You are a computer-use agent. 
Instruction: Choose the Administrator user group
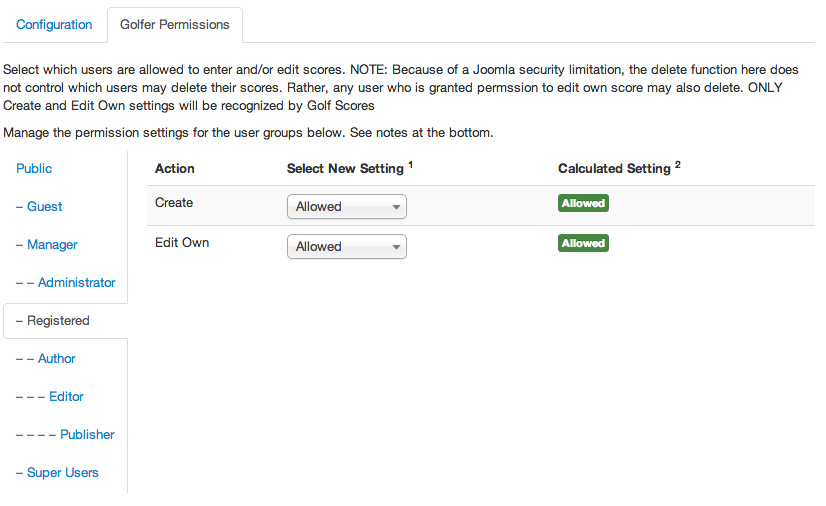coord(66,282)
